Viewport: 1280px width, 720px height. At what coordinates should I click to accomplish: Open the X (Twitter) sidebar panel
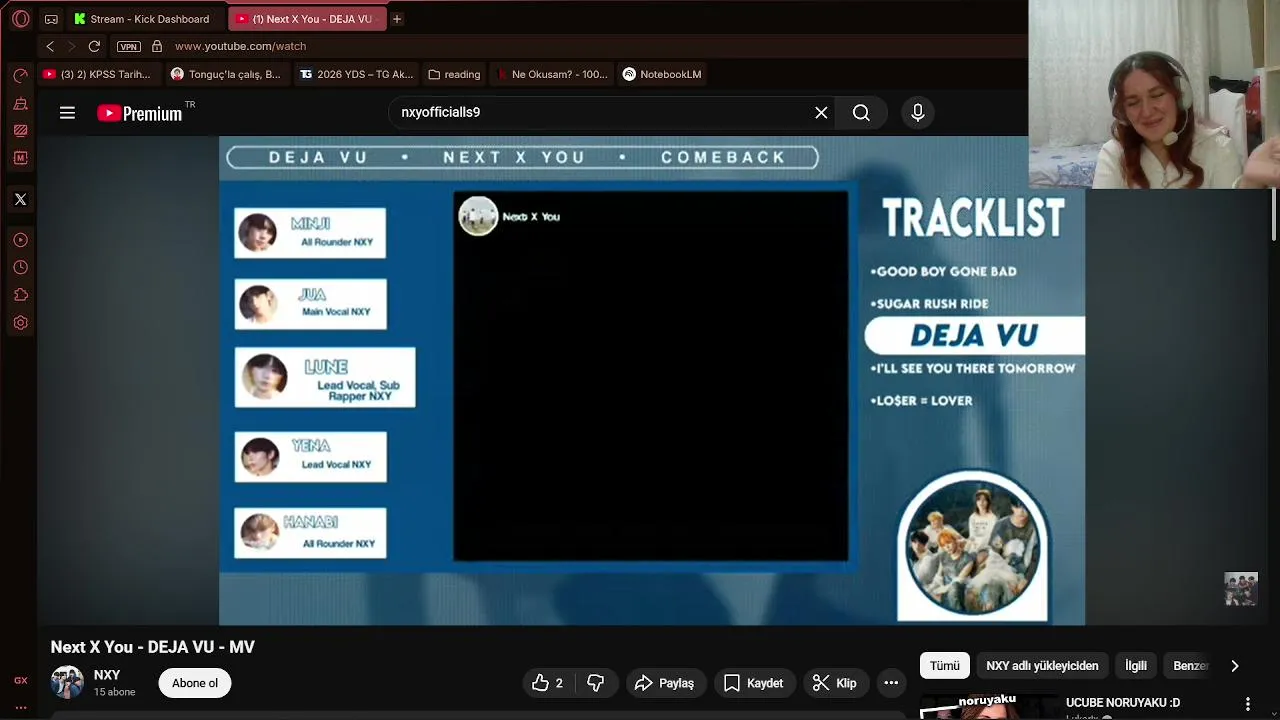(x=20, y=199)
